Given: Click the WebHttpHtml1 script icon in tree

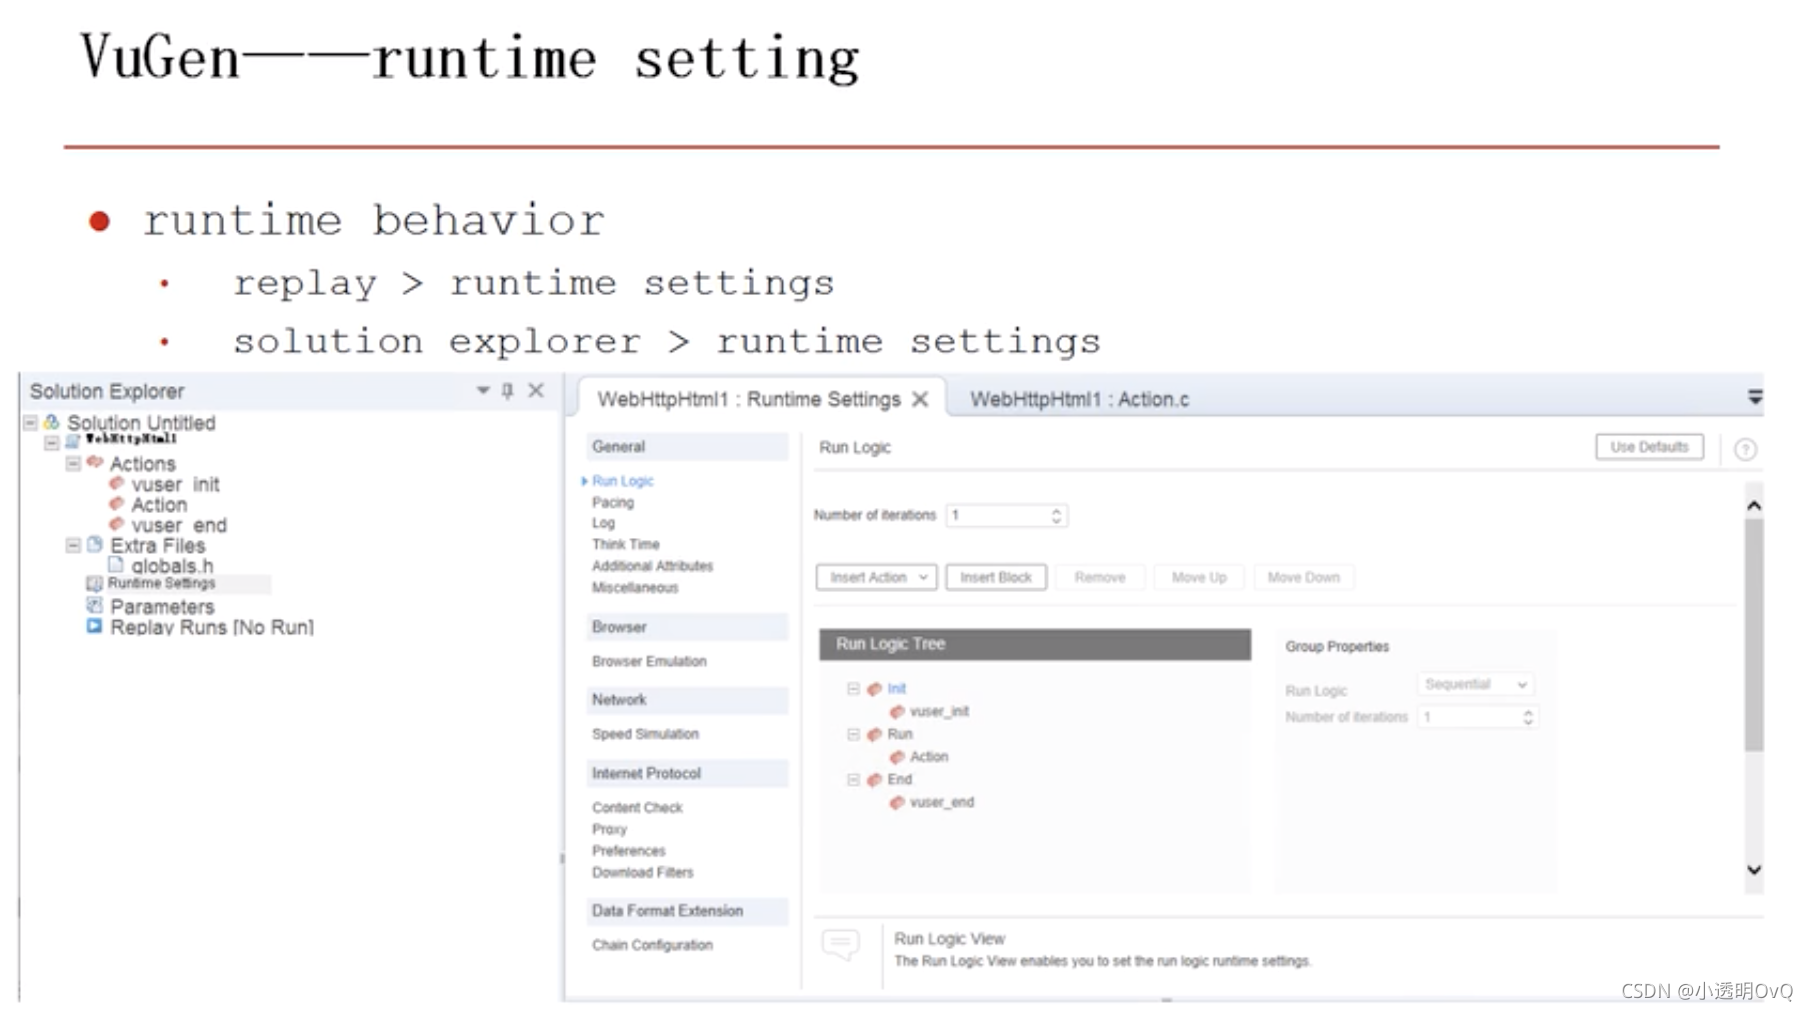Looking at the screenshot, I should coord(72,441).
